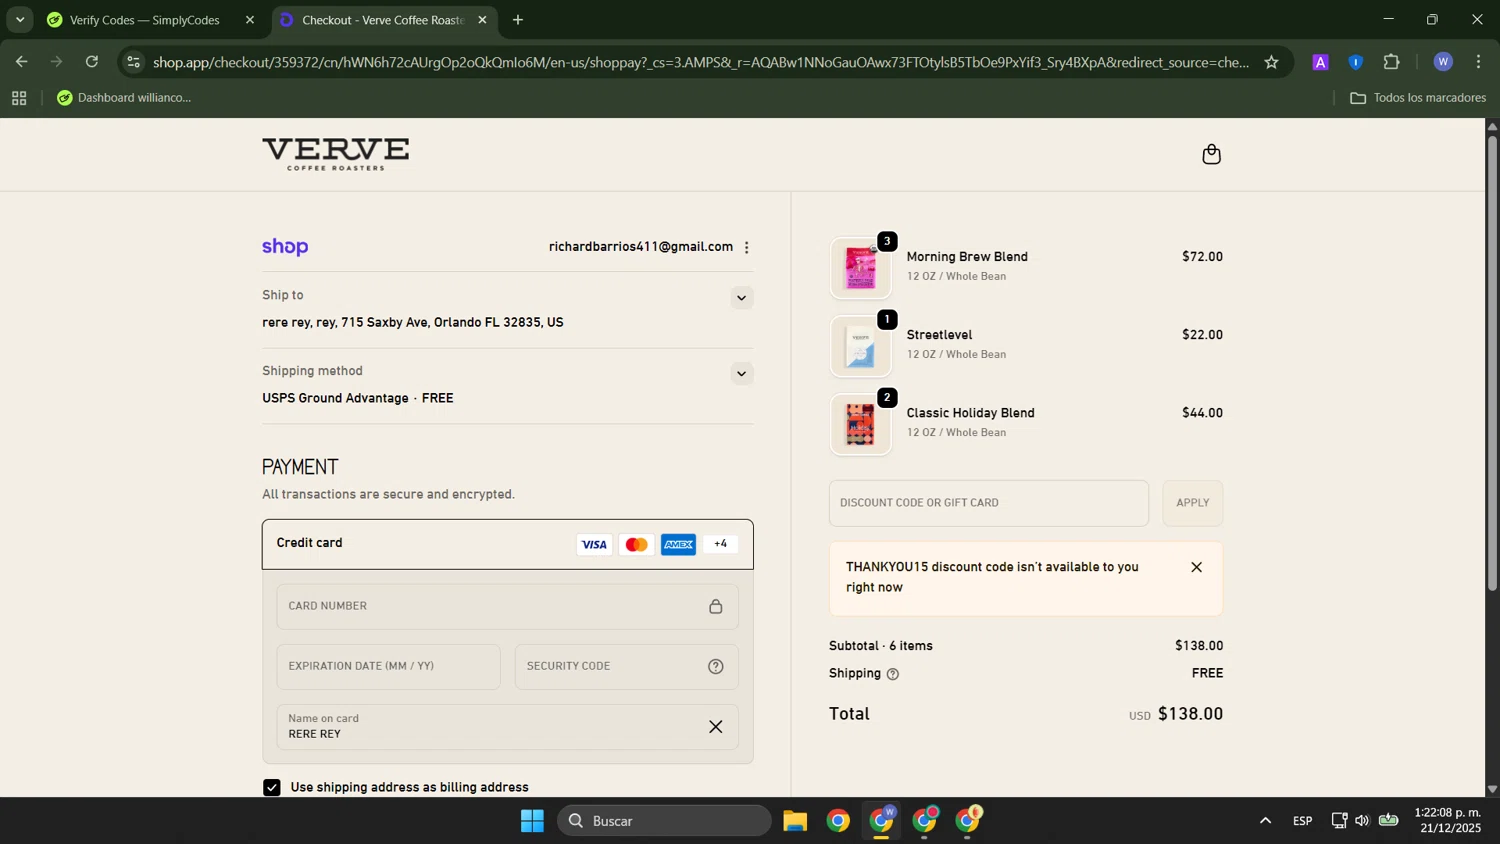The width and height of the screenshot is (1500, 844).
Task: Open the tab search dropdown arrow
Action: (20, 20)
